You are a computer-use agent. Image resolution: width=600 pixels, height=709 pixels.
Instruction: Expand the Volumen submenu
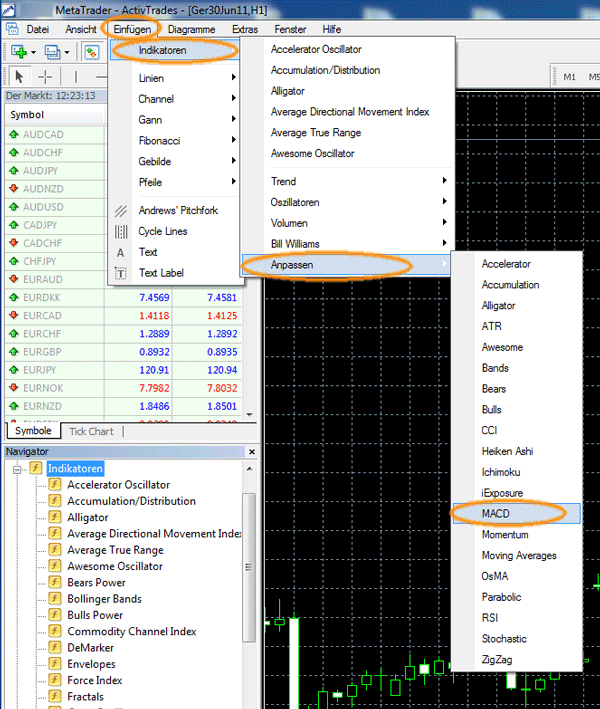[x=347, y=223]
